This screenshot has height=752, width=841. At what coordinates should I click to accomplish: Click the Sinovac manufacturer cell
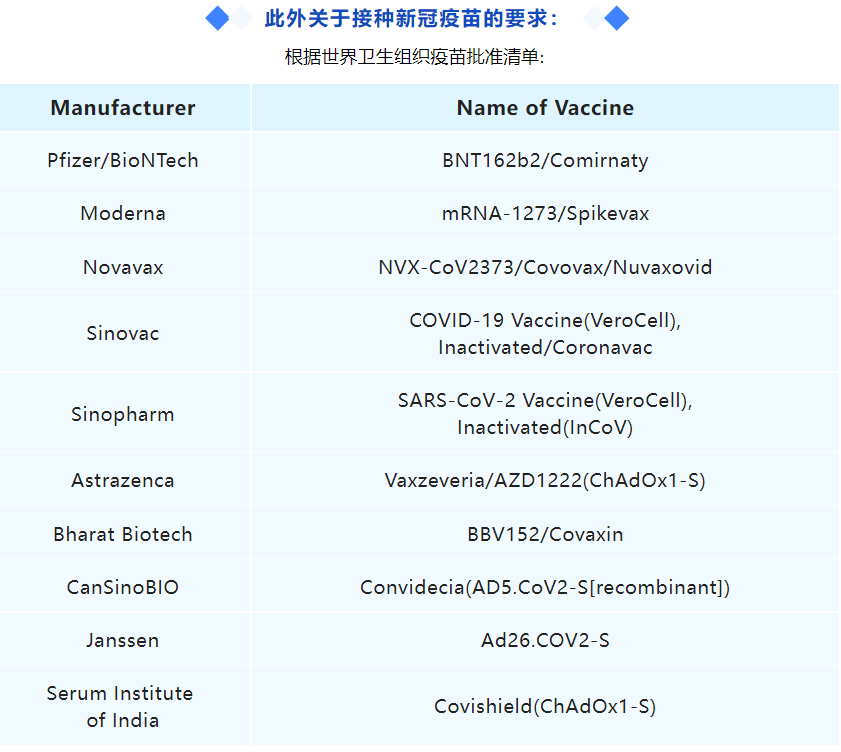point(123,333)
